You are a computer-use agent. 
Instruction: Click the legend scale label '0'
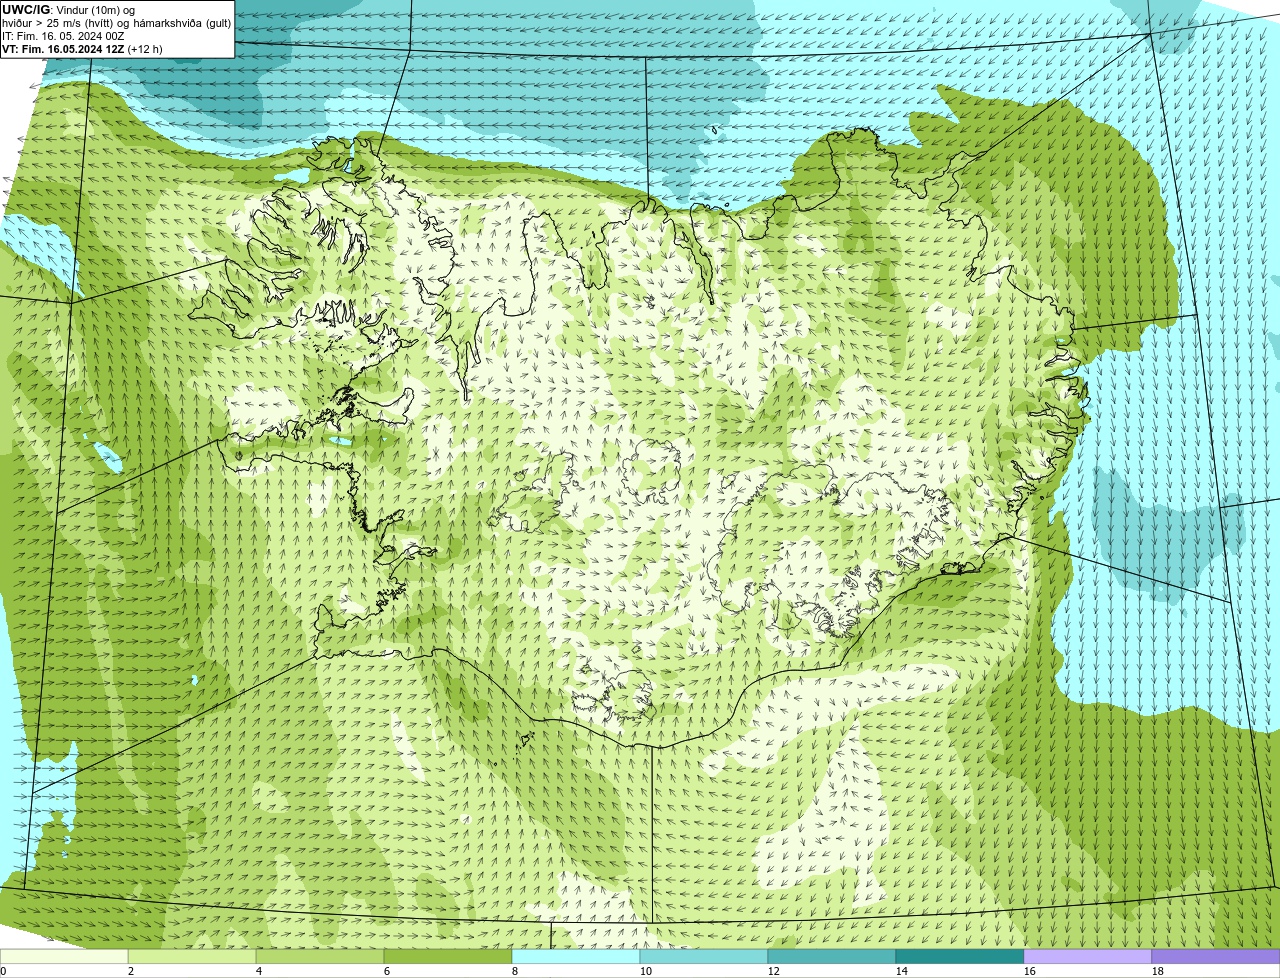tap(3, 971)
